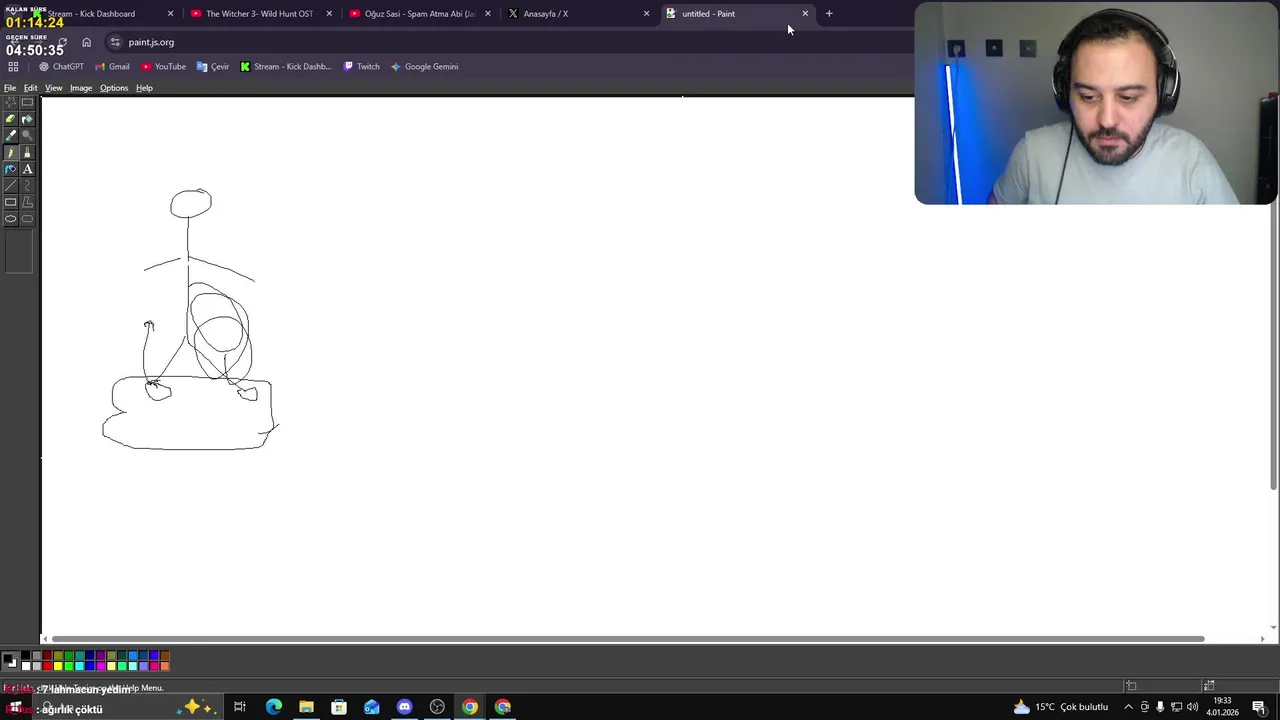Select the Fill With Color bucket tool
1280x720 pixels.
pyautogui.click(x=27, y=119)
